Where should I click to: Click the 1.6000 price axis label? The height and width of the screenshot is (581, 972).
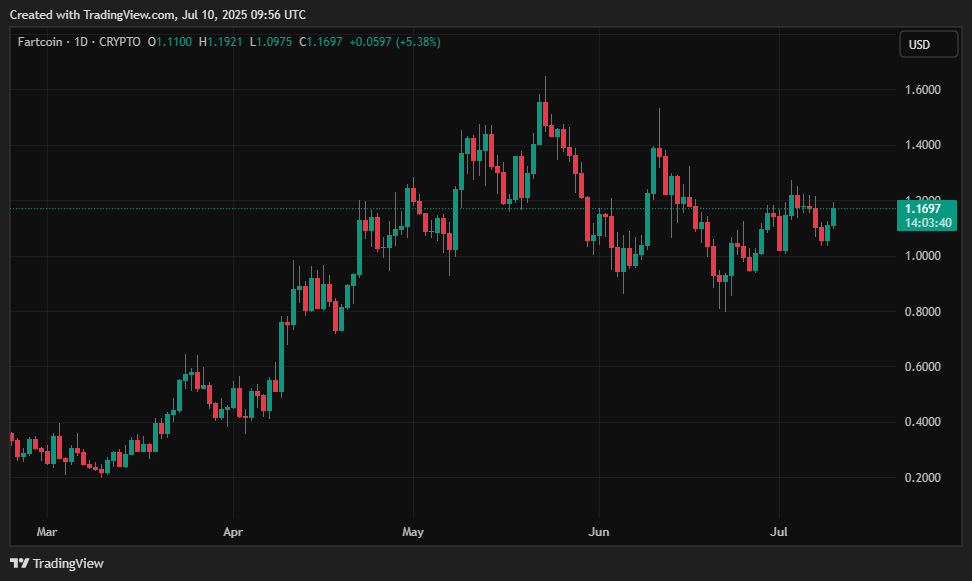[x=922, y=90]
